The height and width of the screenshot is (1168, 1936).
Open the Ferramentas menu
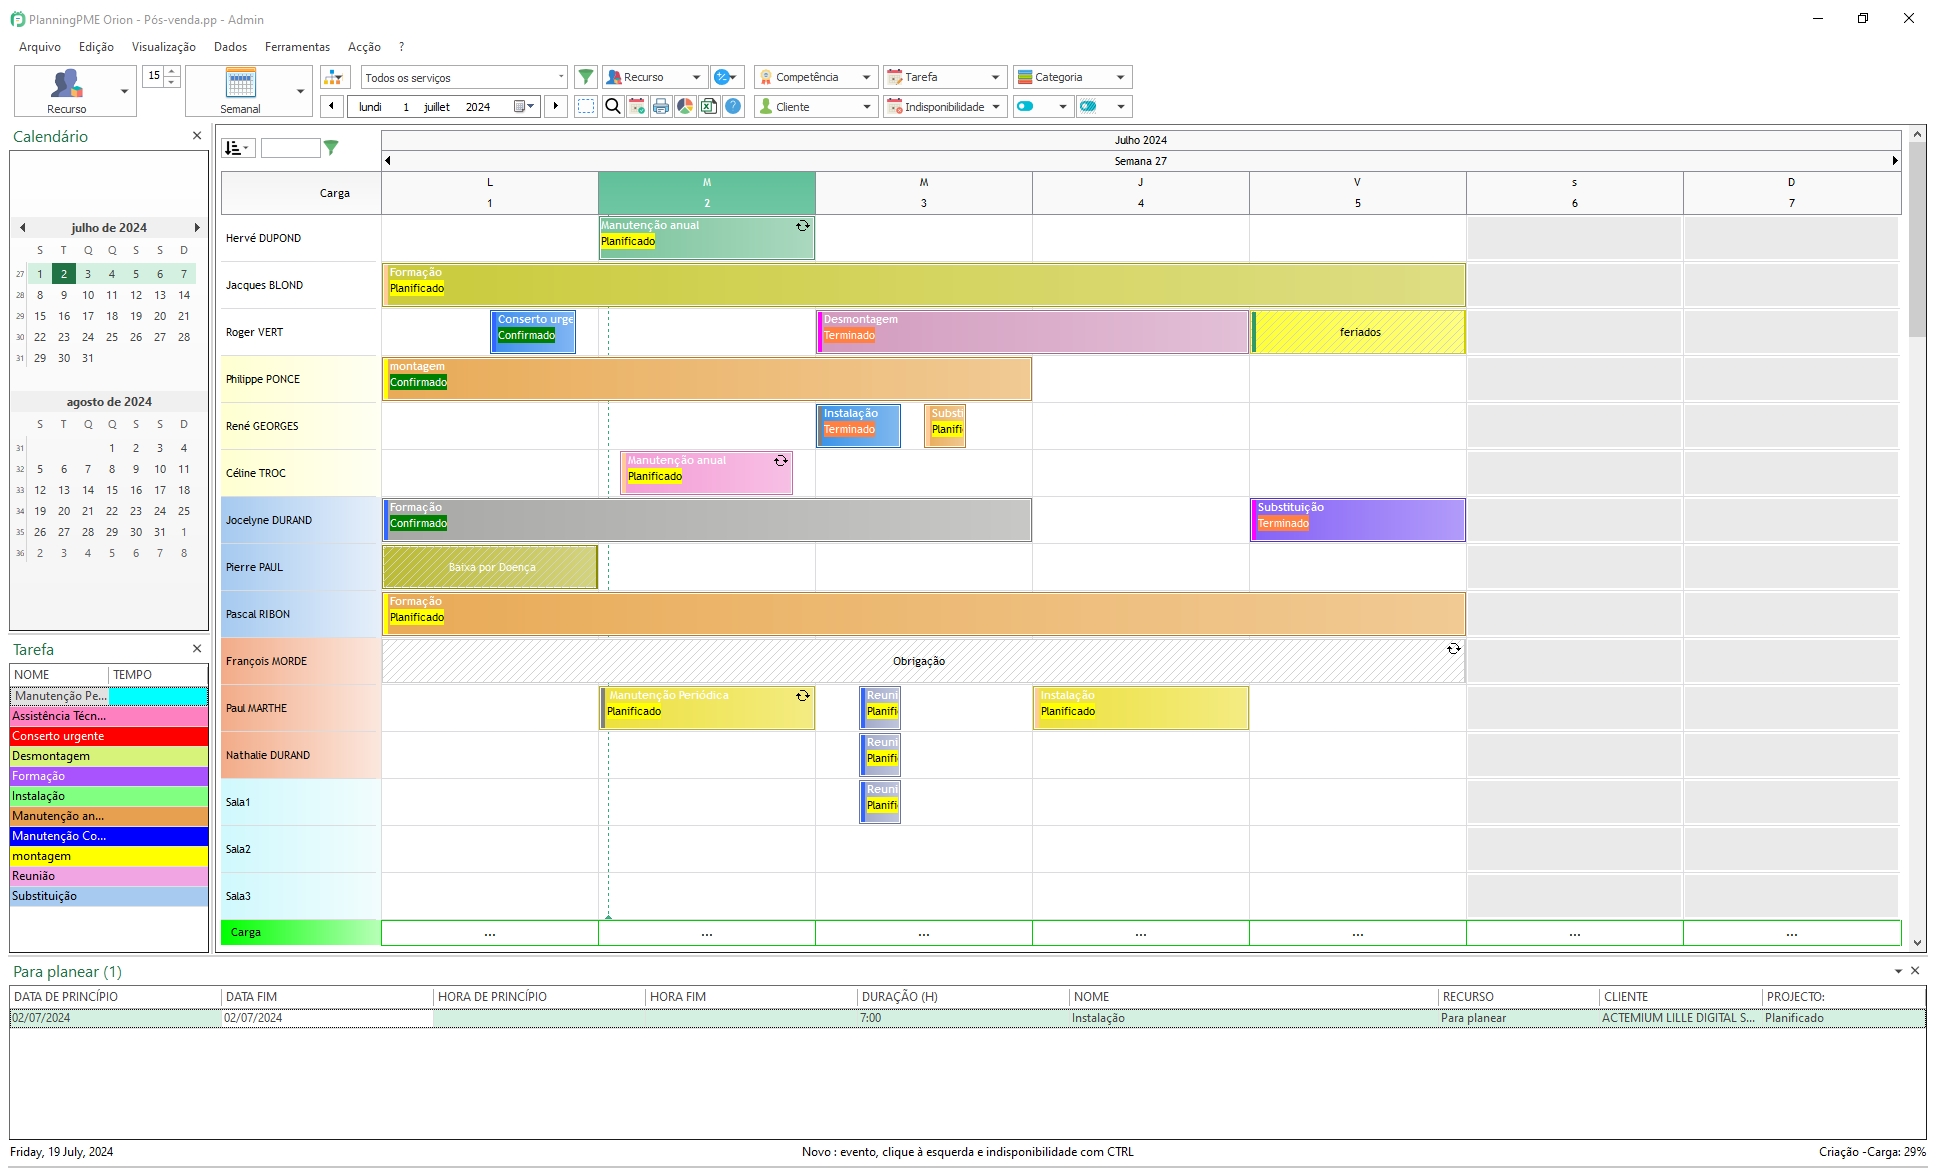click(x=297, y=47)
